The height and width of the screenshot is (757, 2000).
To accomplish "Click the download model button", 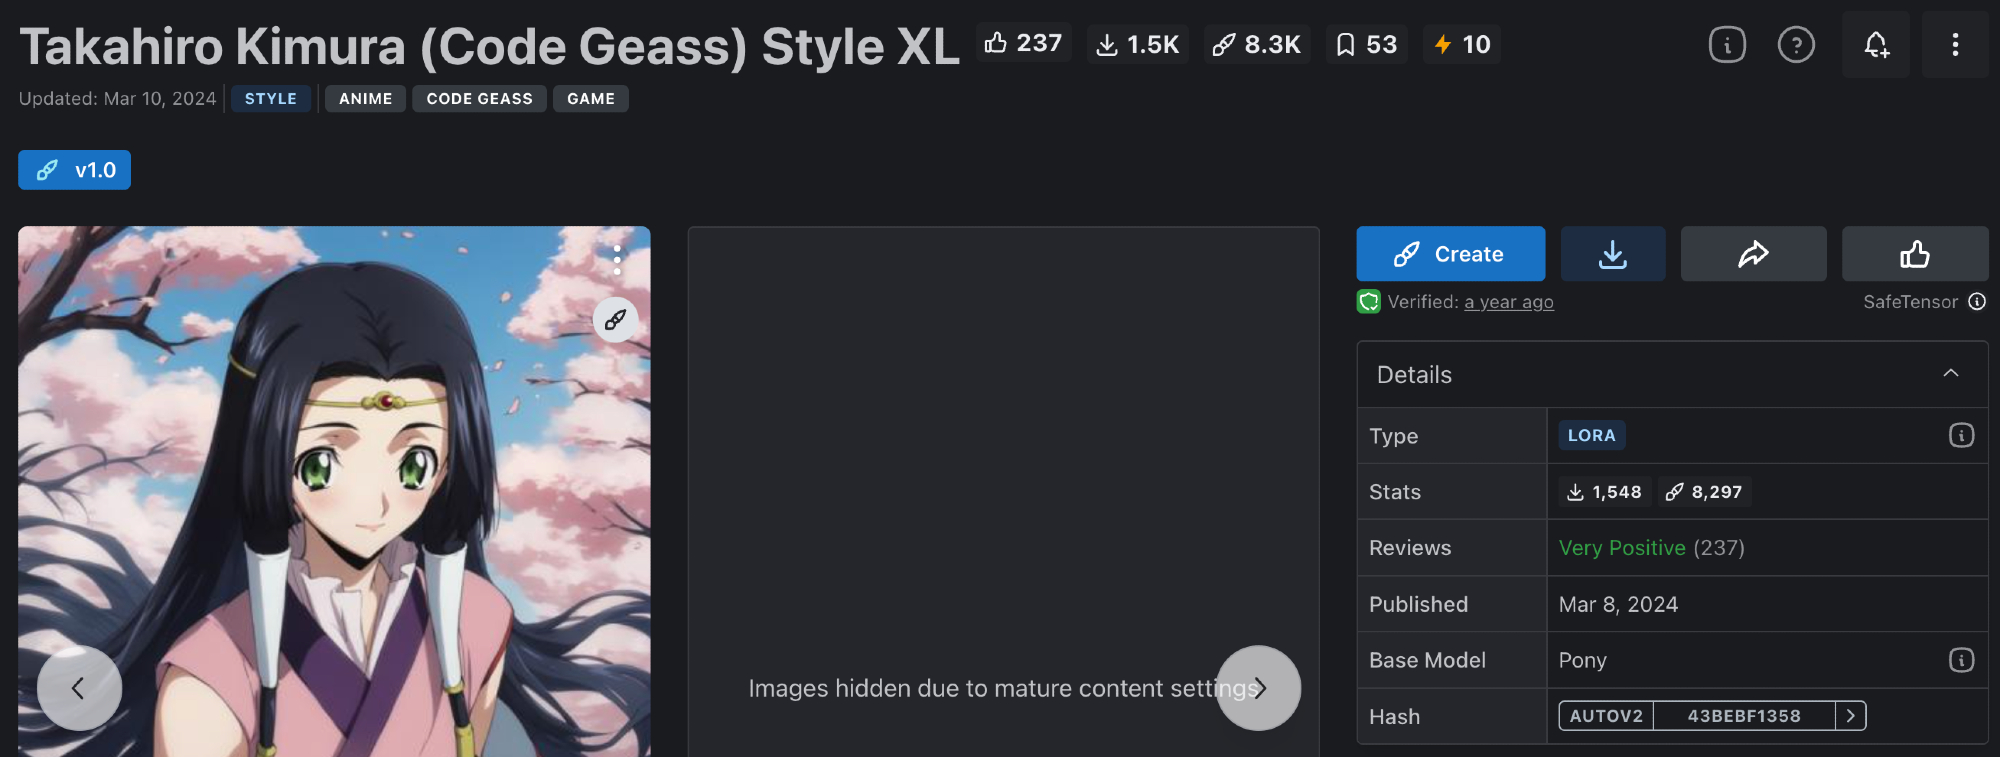I will click(1613, 254).
